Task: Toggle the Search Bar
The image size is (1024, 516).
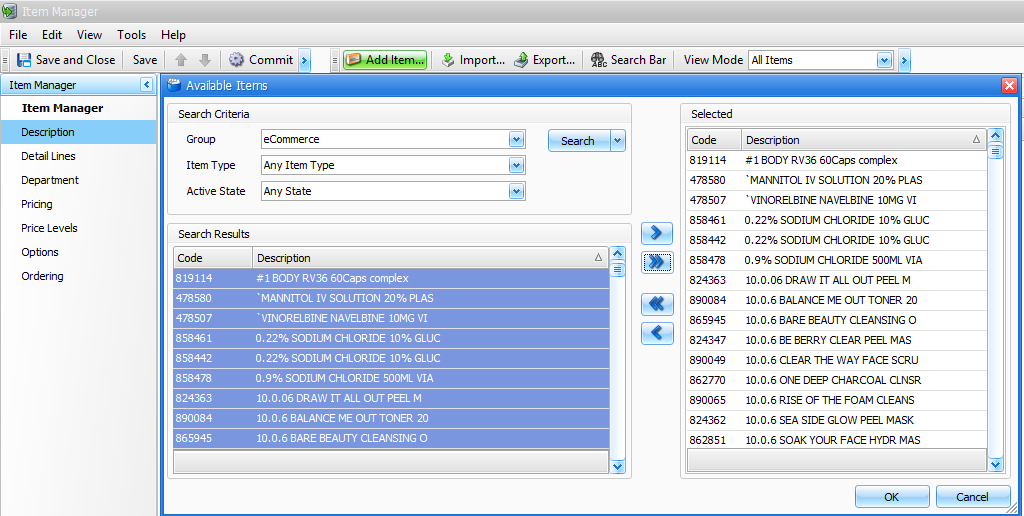Action: [628, 60]
